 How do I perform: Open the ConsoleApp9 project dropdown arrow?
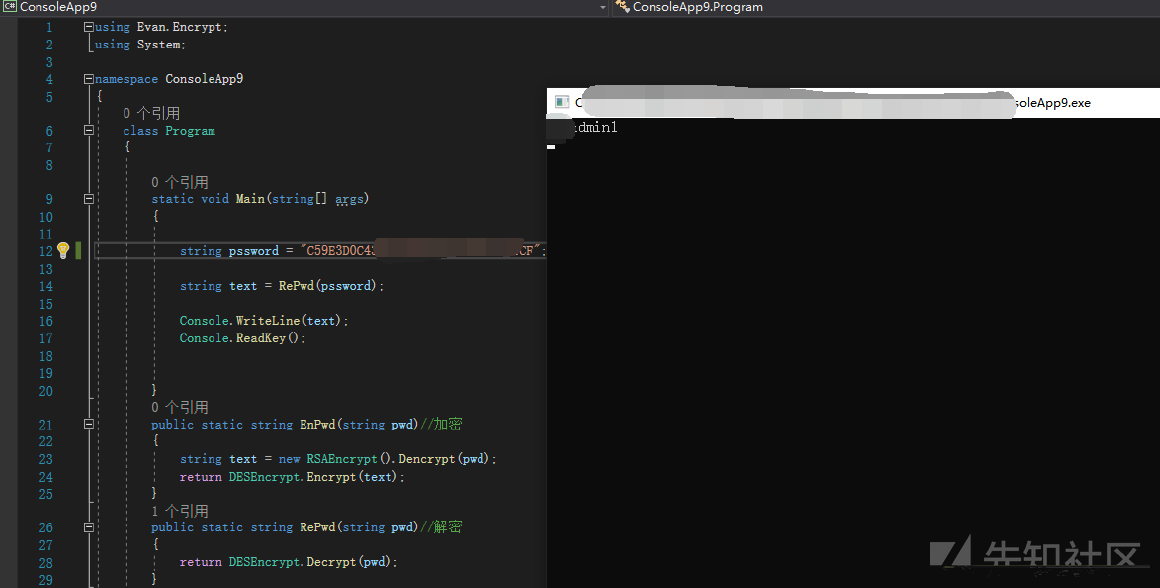coord(602,7)
